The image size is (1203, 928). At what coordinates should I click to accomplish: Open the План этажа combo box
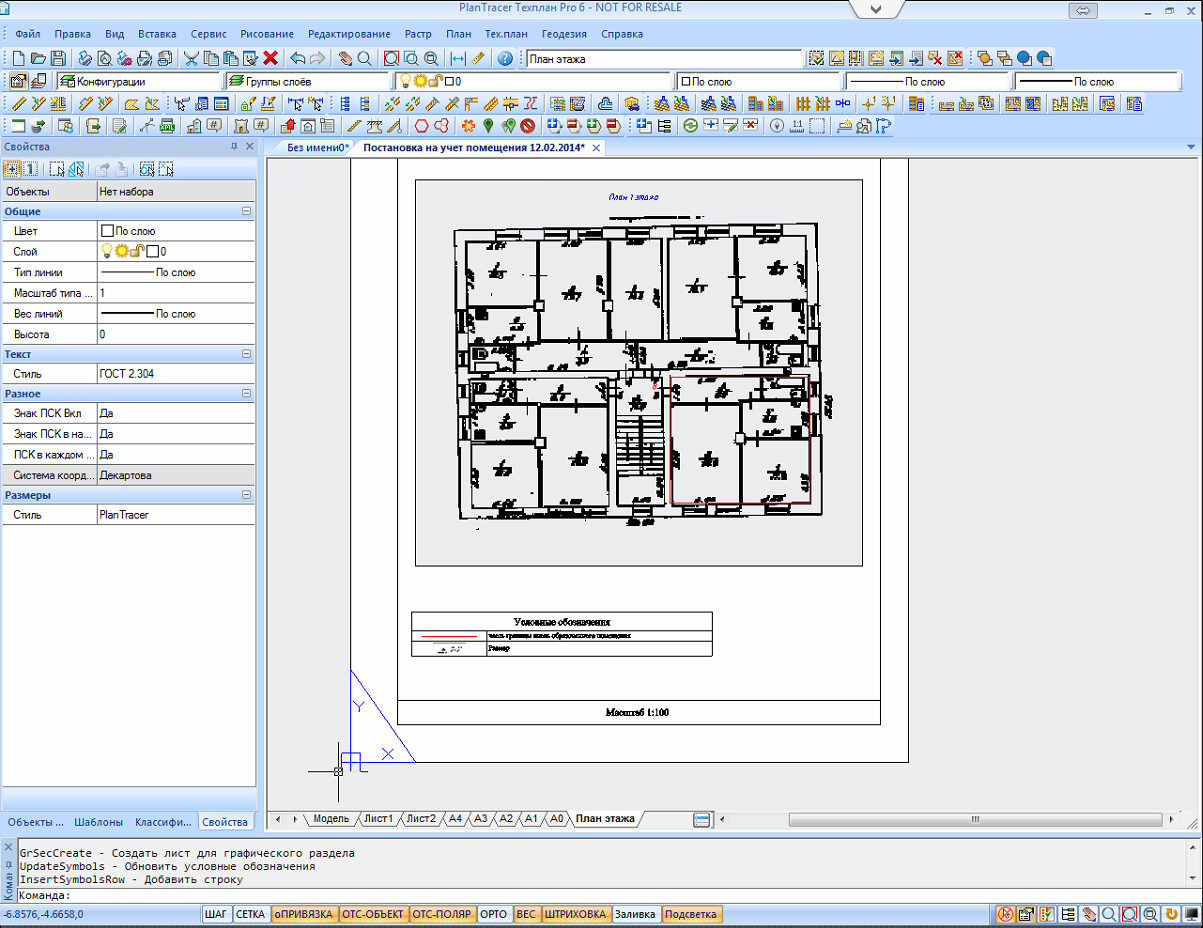pos(662,59)
